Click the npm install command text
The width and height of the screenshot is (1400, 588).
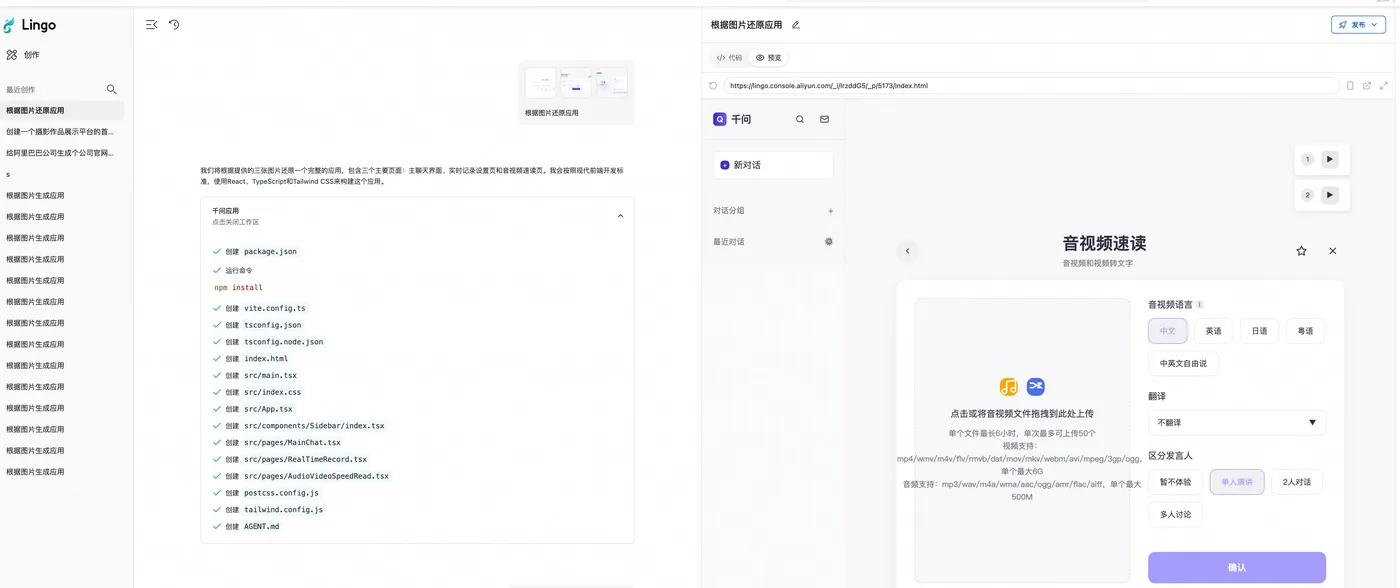(x=239, y=288)
